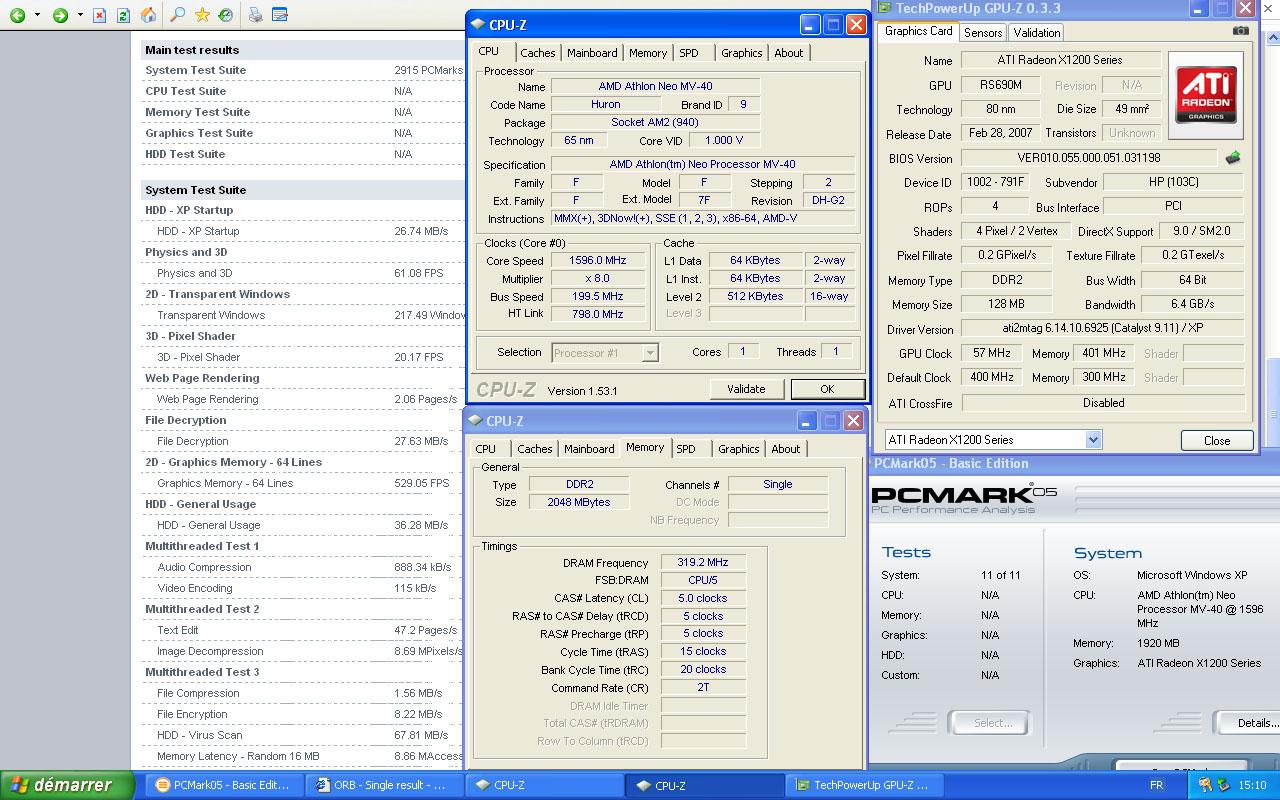Click the browser page vertical scrollbar
This screenshot has height=800, width=1280.
tap(1273, 400)
